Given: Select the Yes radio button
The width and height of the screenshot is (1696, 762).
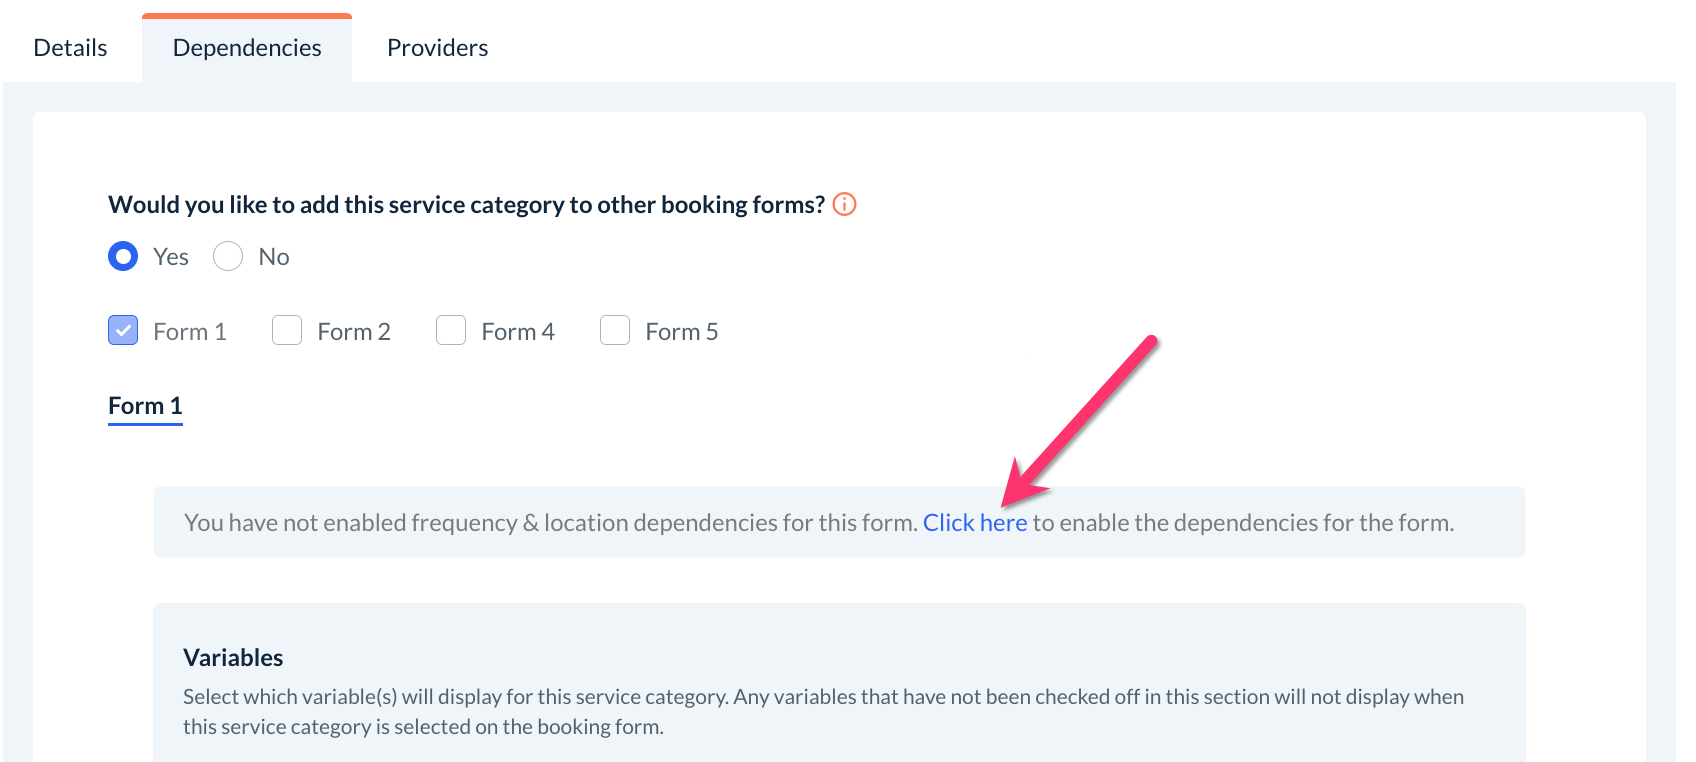Looking at the screenshot, I should tap(123, 257).
